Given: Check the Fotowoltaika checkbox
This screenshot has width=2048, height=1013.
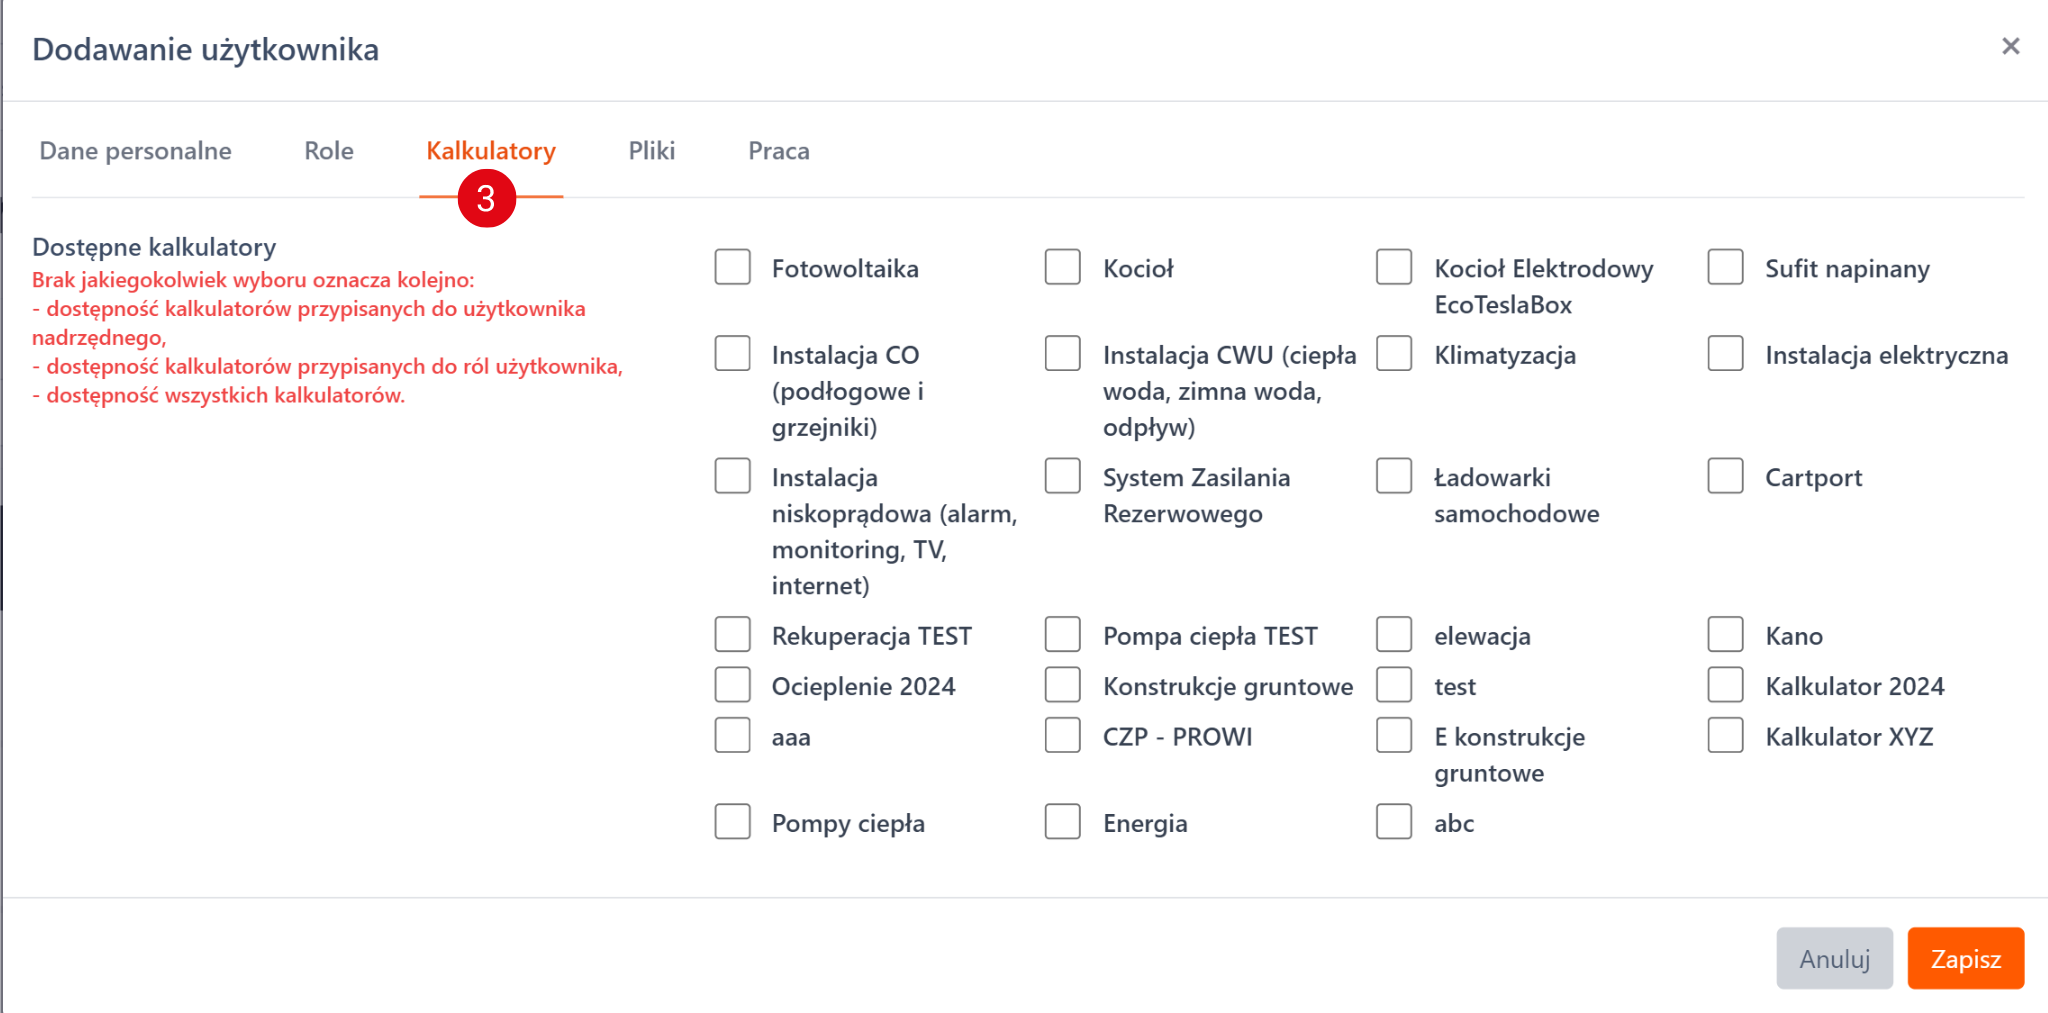Looking at the screenshot, I should tap(732, 267).
